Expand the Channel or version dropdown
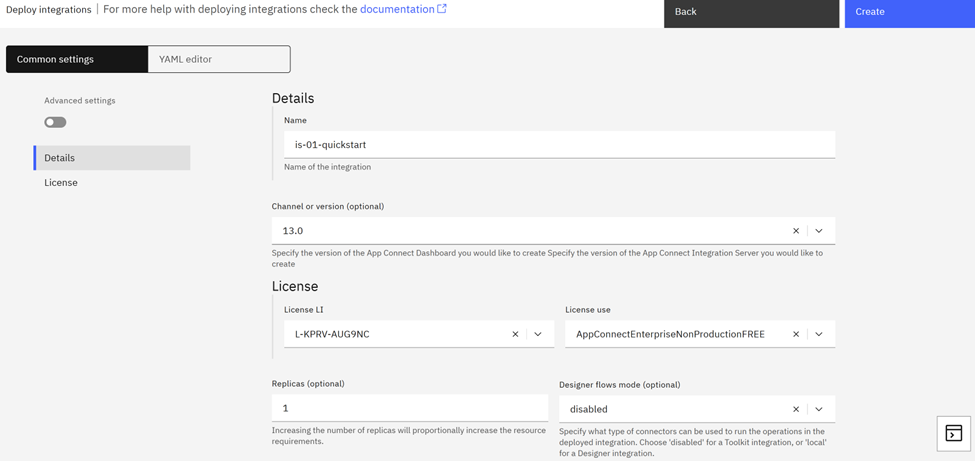Viewport: 975px width, 461px height. click(x=819, y=231)
